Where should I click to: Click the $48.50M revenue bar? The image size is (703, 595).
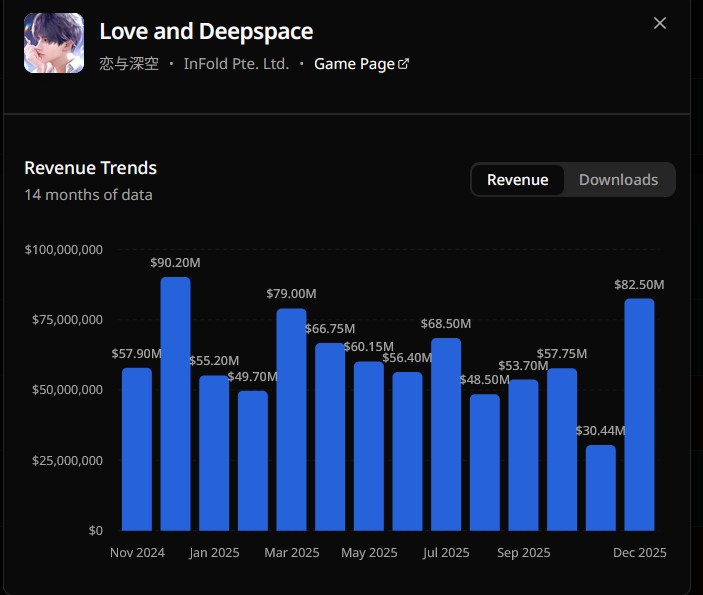point(485,462)
